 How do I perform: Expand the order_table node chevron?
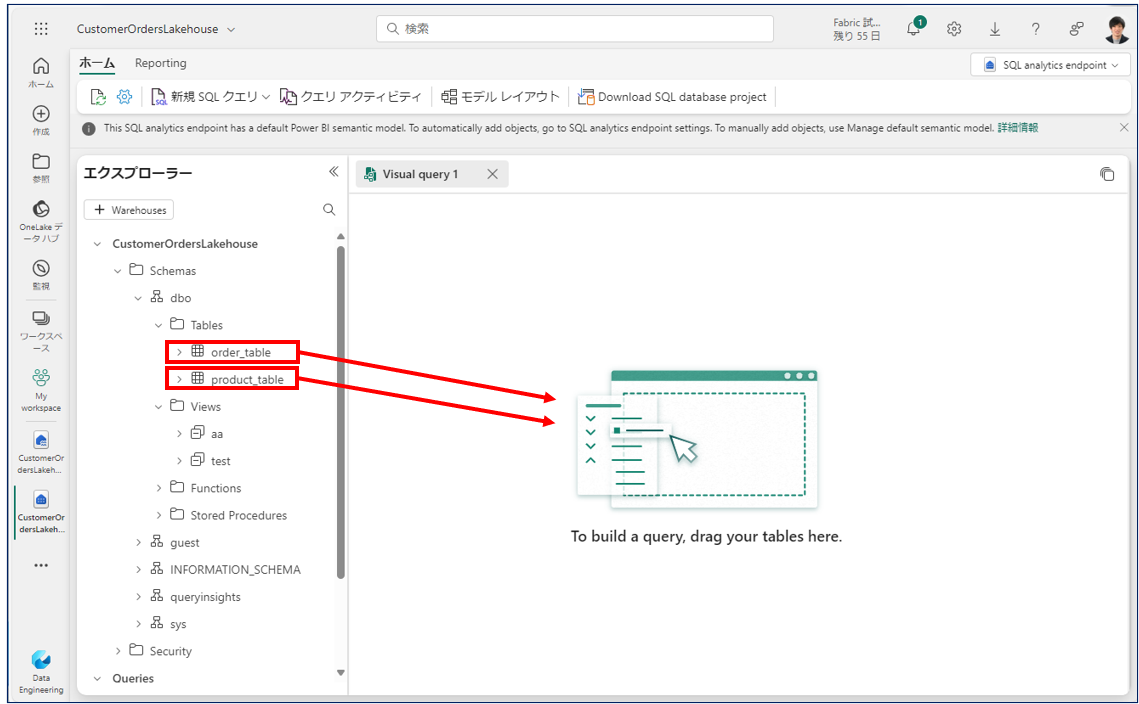(179, 352)
